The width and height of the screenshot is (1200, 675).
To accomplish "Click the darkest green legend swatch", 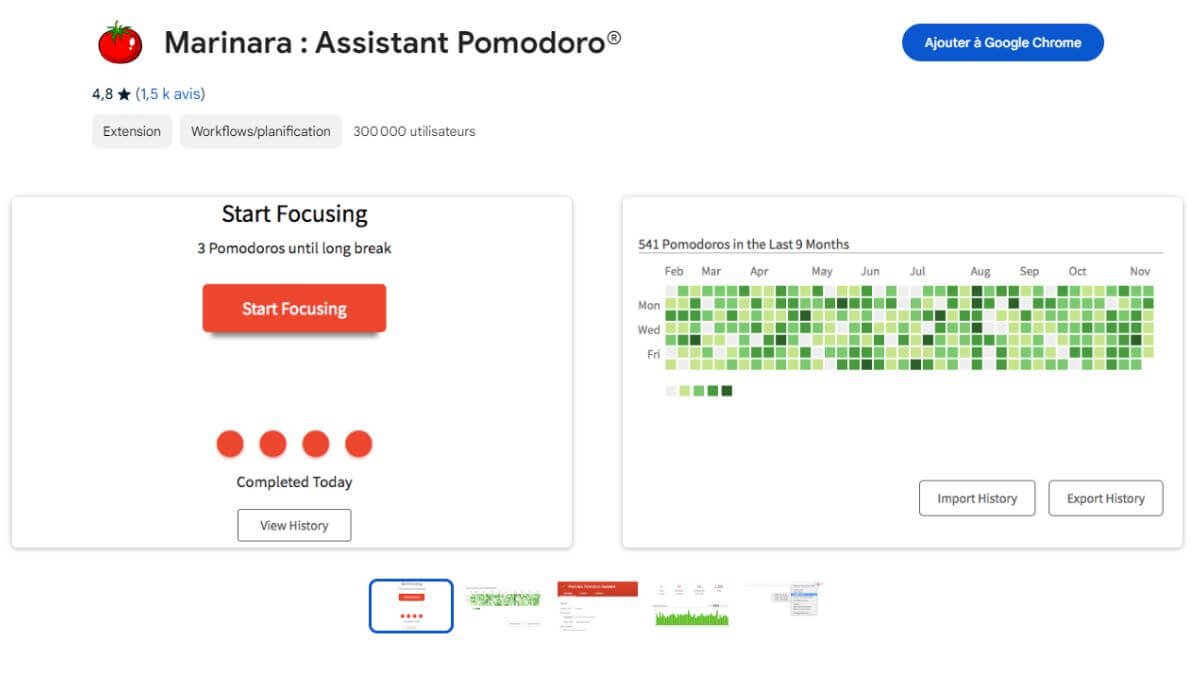I will (x=727, y=391).
